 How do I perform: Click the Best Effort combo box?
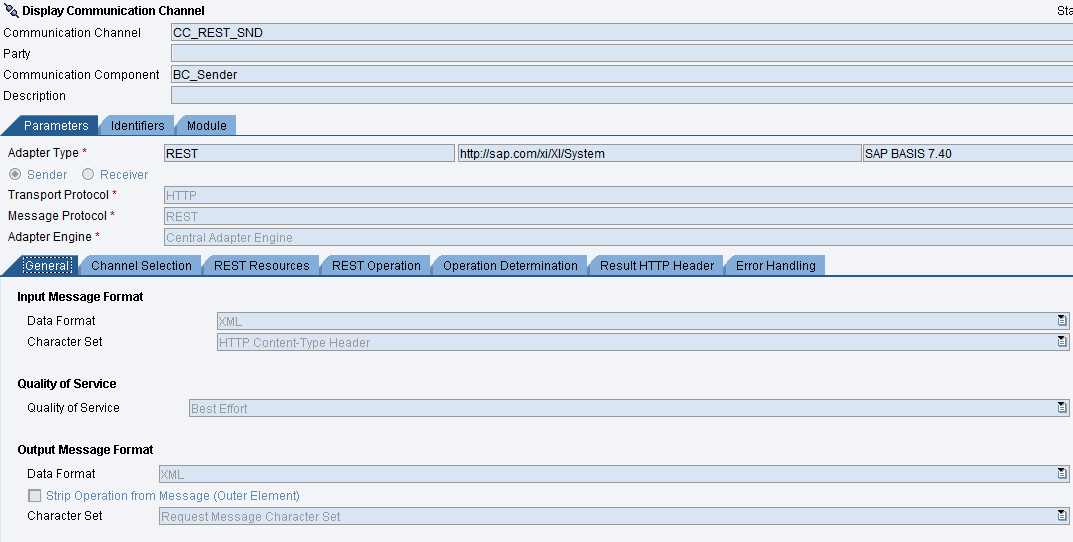(x=629, y=408)
